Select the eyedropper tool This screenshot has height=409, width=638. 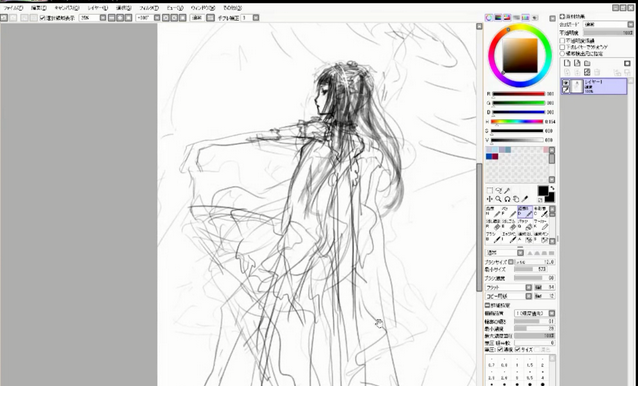526,200
